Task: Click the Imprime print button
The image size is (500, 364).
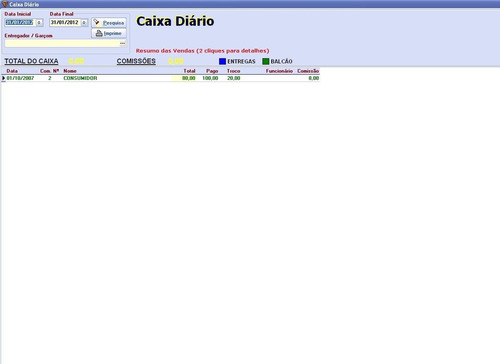Action: point(109,33)
